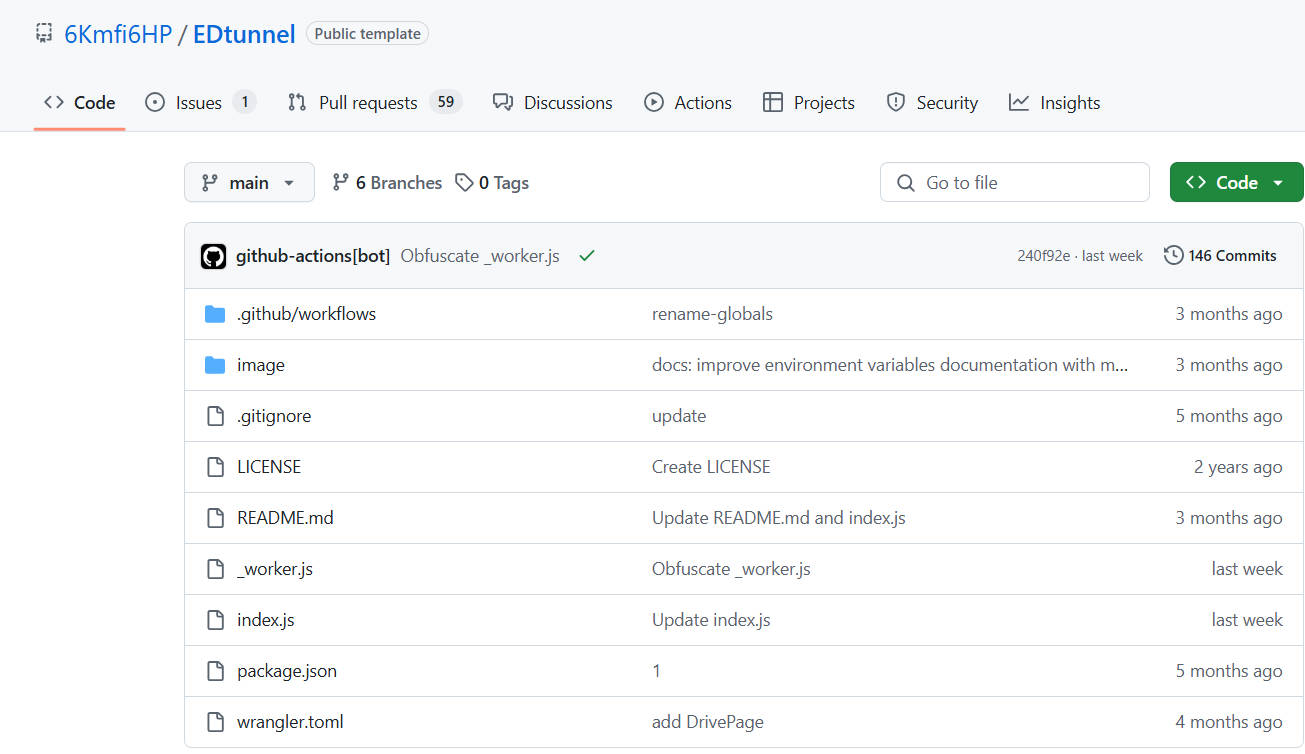This screenshot has height=754, width=1305.
Task: Click the tags icon beside 0 Tags
Action: coord(464,183)
